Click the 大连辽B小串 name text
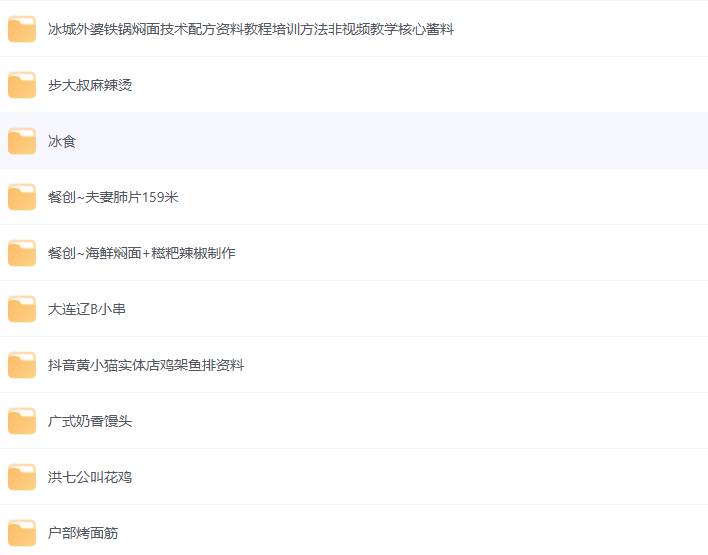 pyautogui.click(x=87, y=310)
